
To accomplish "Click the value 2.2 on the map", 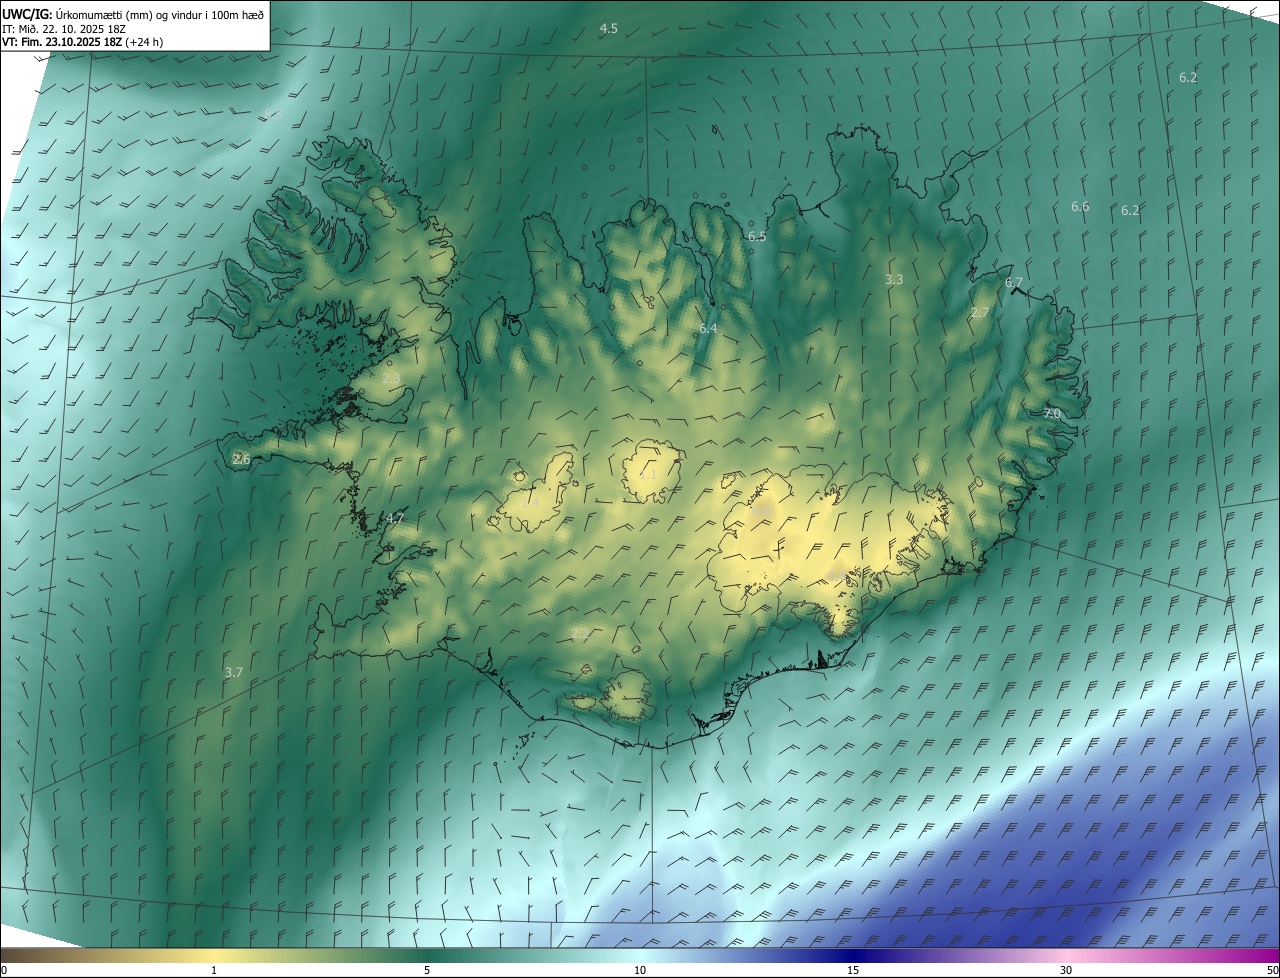I will [x=580, y=634].
